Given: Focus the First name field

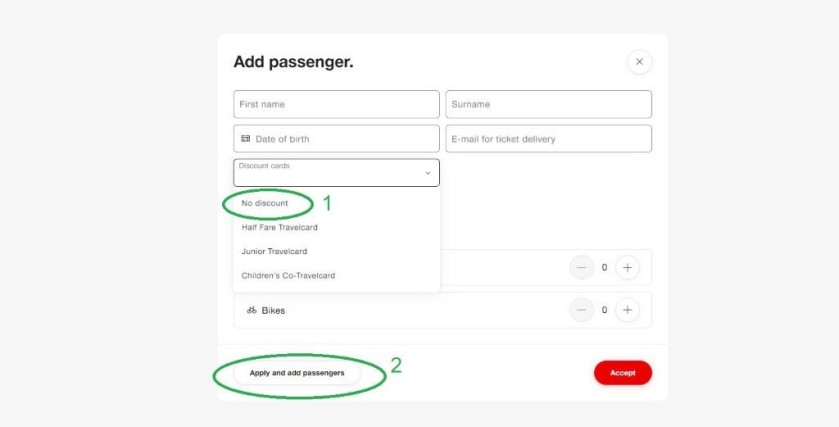Looking at the screenshot, I should pos(336,104).
